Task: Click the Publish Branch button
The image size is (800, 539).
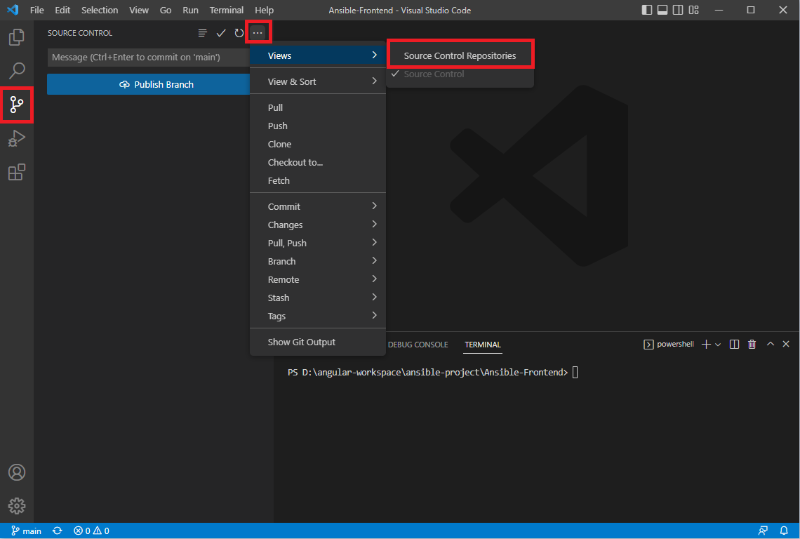Action: [148, 84]
